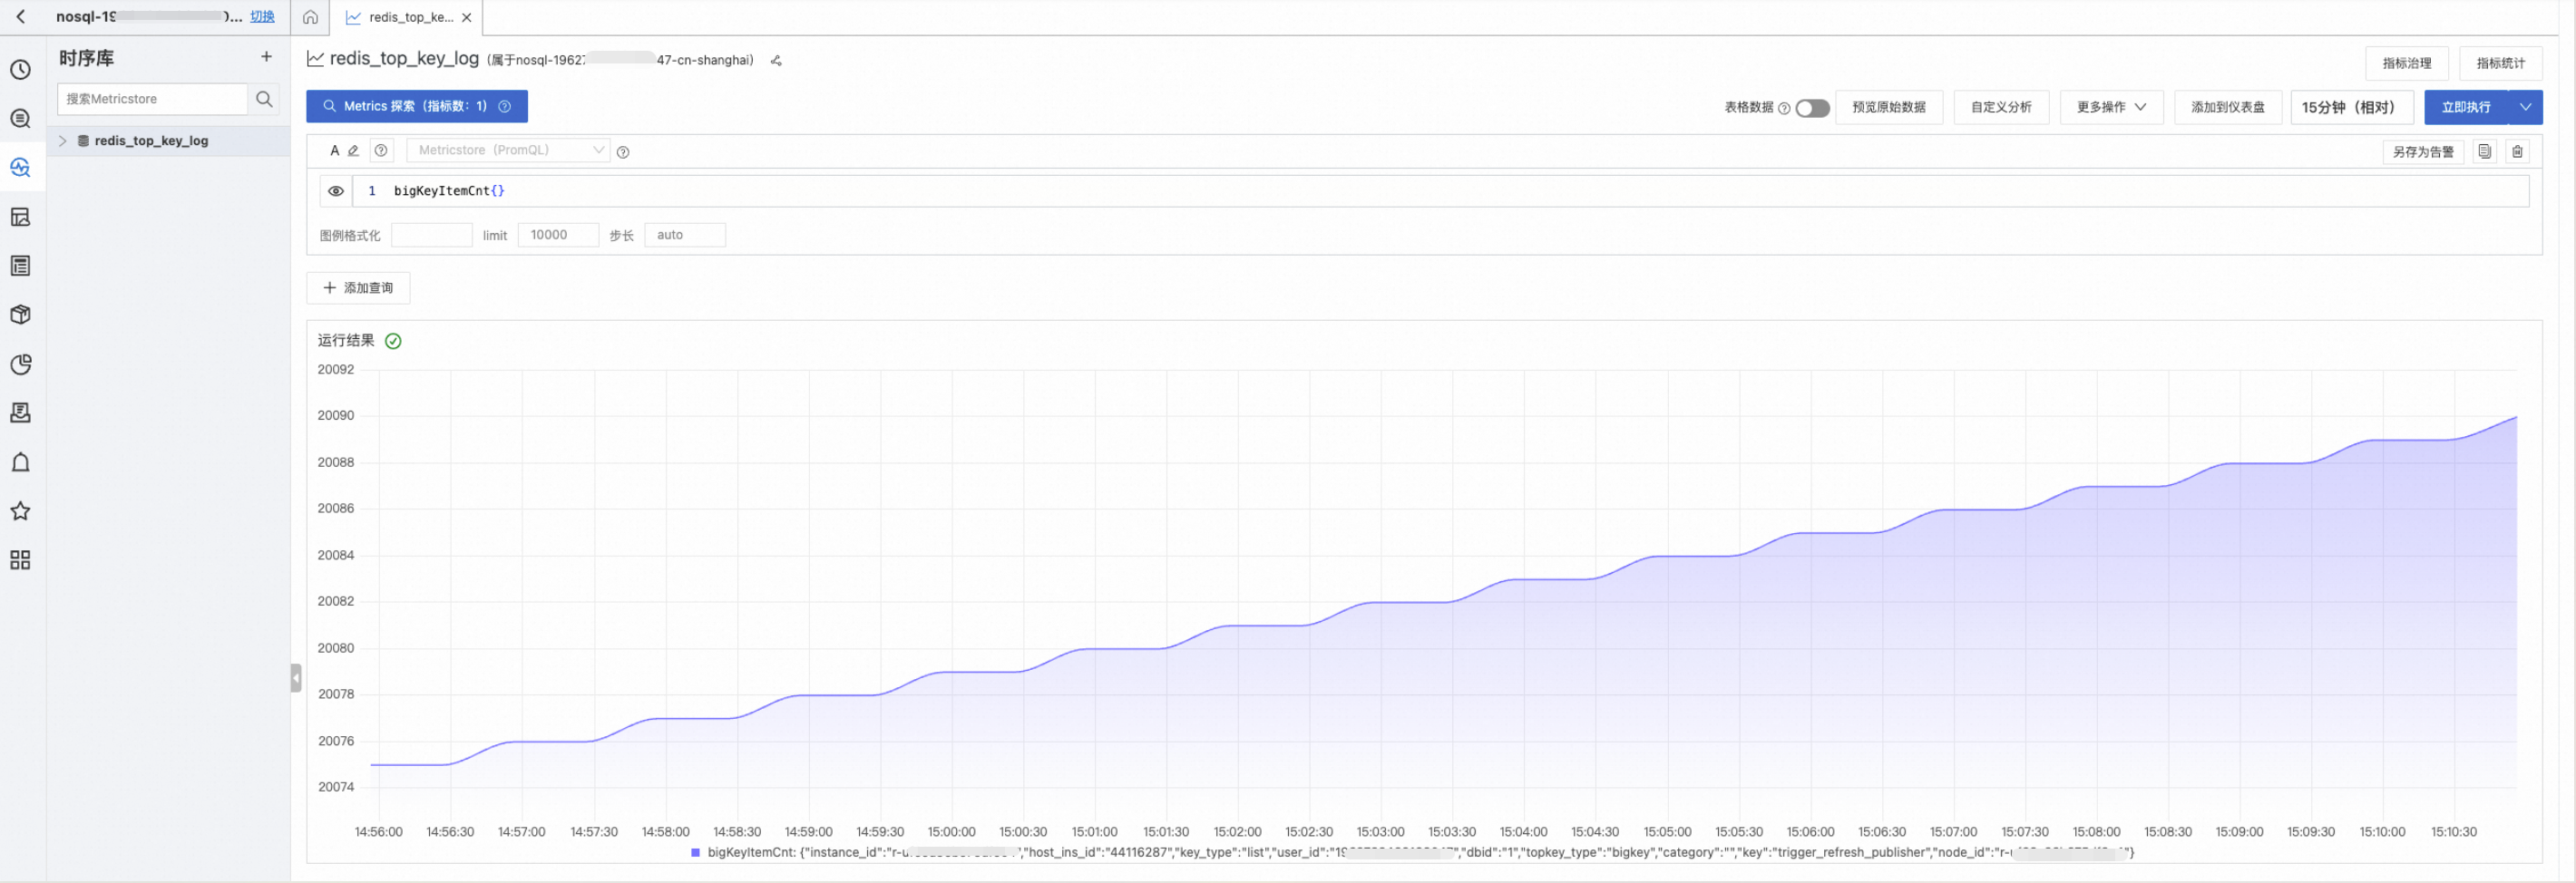
Task: Open the grid apps sidebar icon
Action: click(x=20, y=560)
